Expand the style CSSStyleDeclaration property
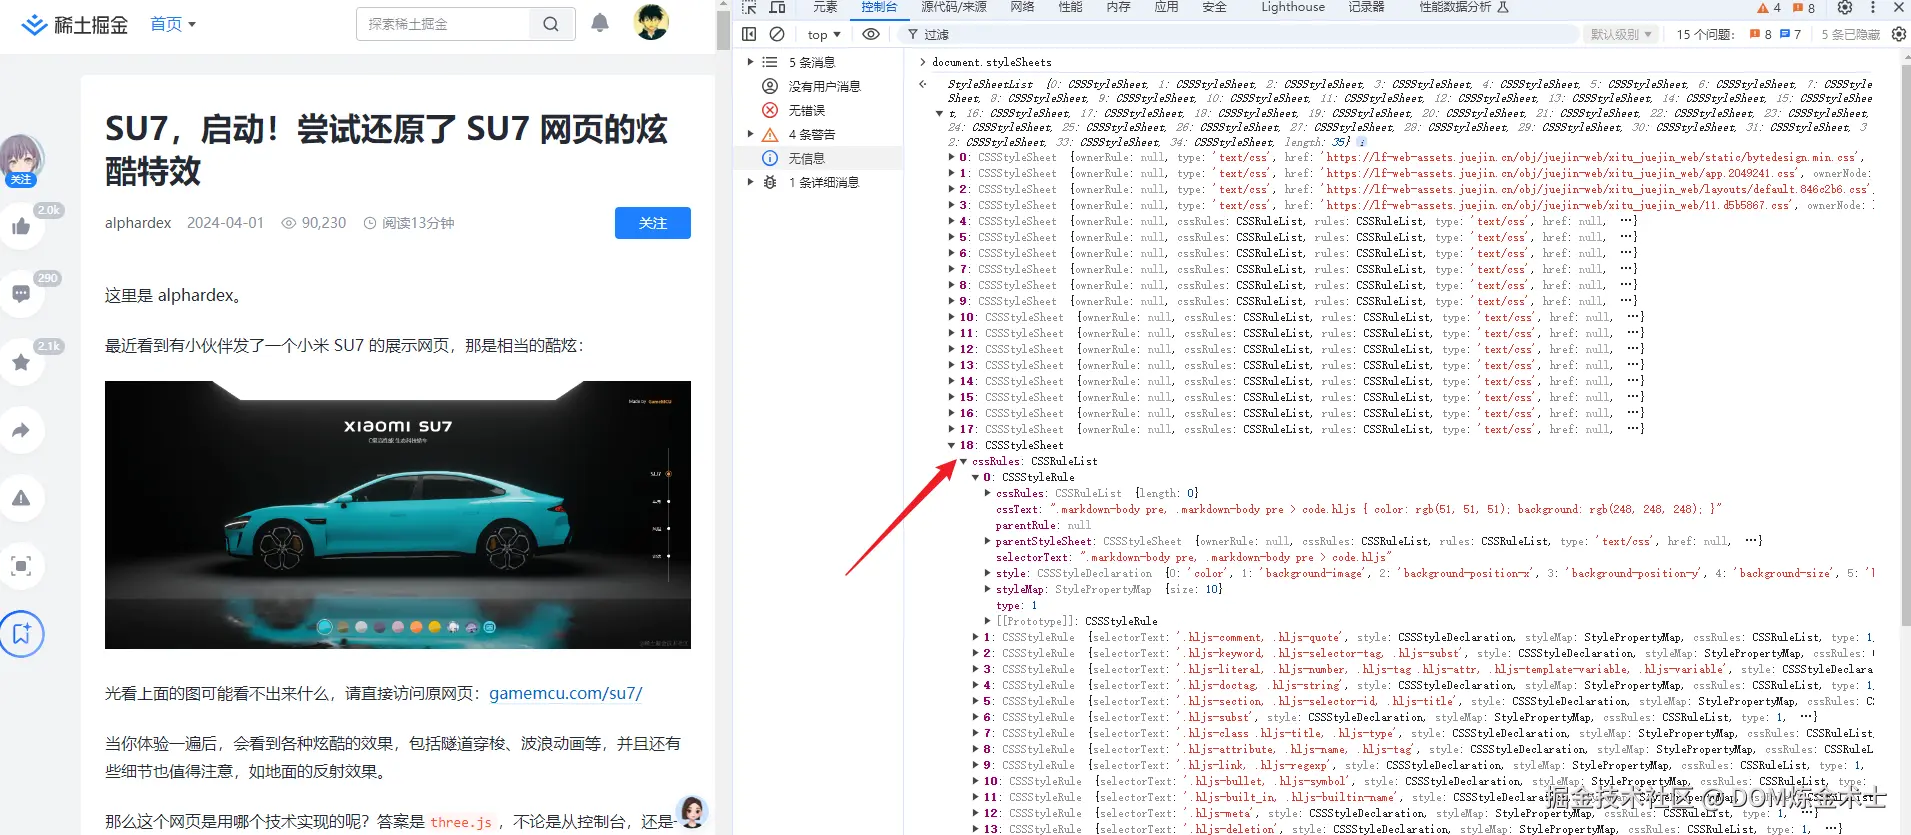Image resolution: width=1911 pixels, height=835 pixels. 988,573
